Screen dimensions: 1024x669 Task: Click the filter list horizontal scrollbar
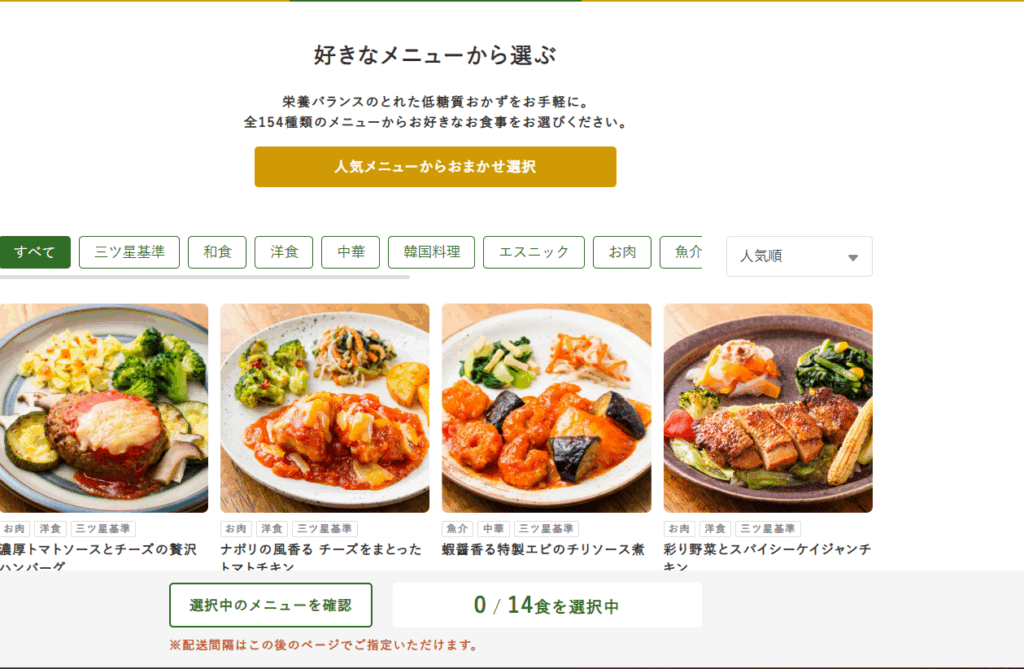point(204,277)
